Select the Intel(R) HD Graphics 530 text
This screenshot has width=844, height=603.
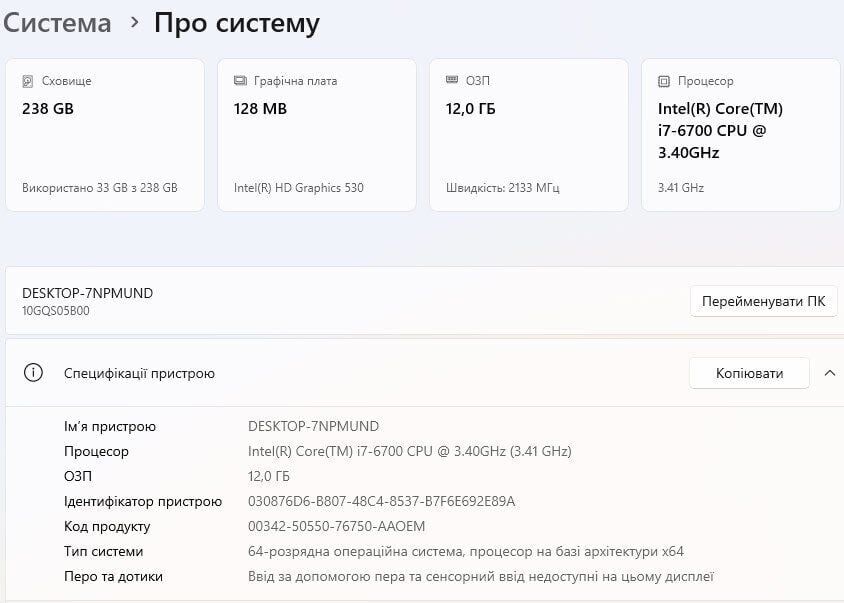click(x=298, y=187)
